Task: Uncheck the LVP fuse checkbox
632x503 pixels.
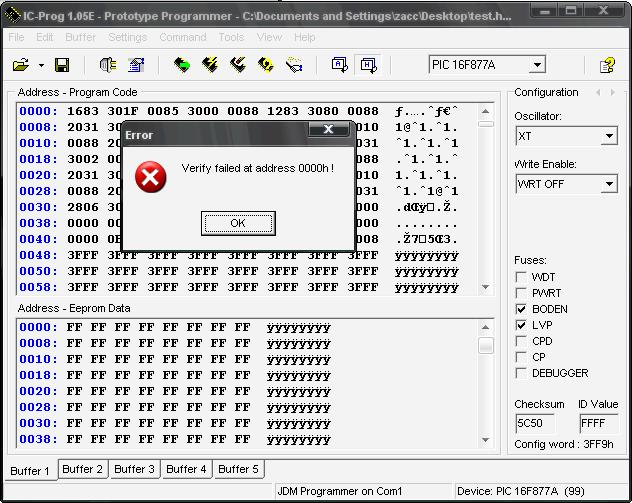Action: (521, 325)
